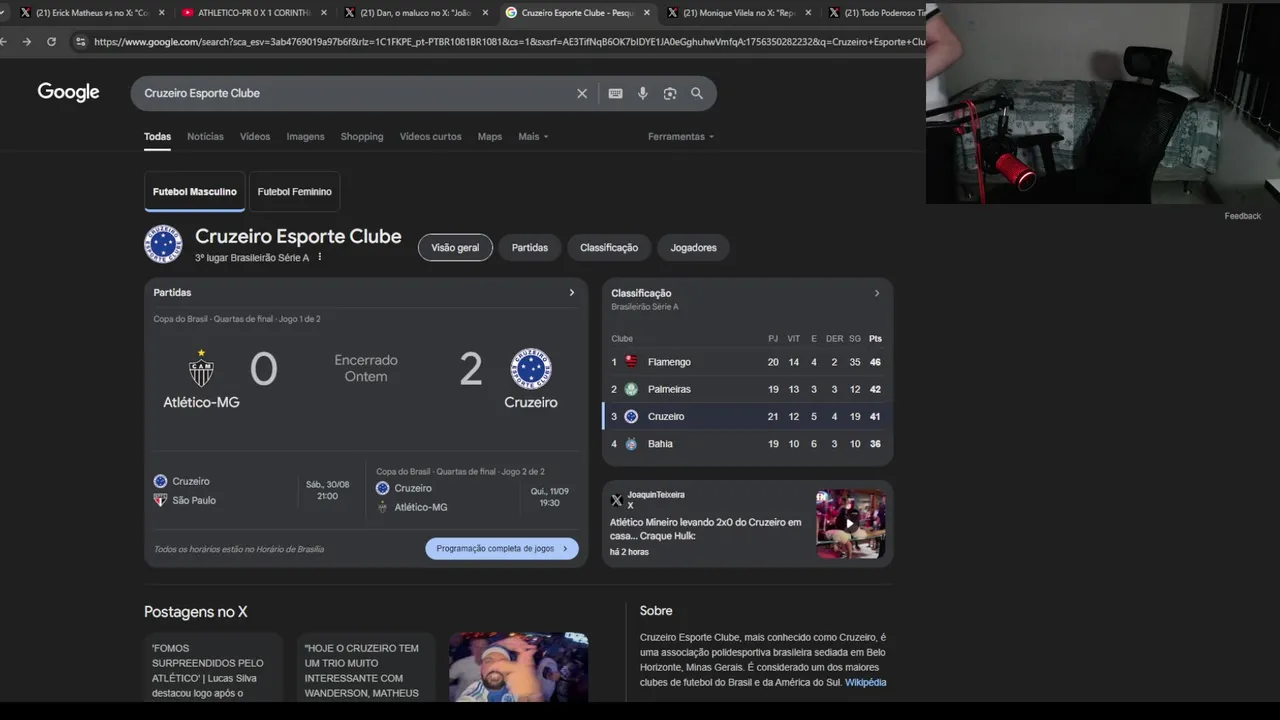Viewport: 1280px width, 720px height.
Task: Click the Bahia crest in the standings table
Action: coord(631,444)
